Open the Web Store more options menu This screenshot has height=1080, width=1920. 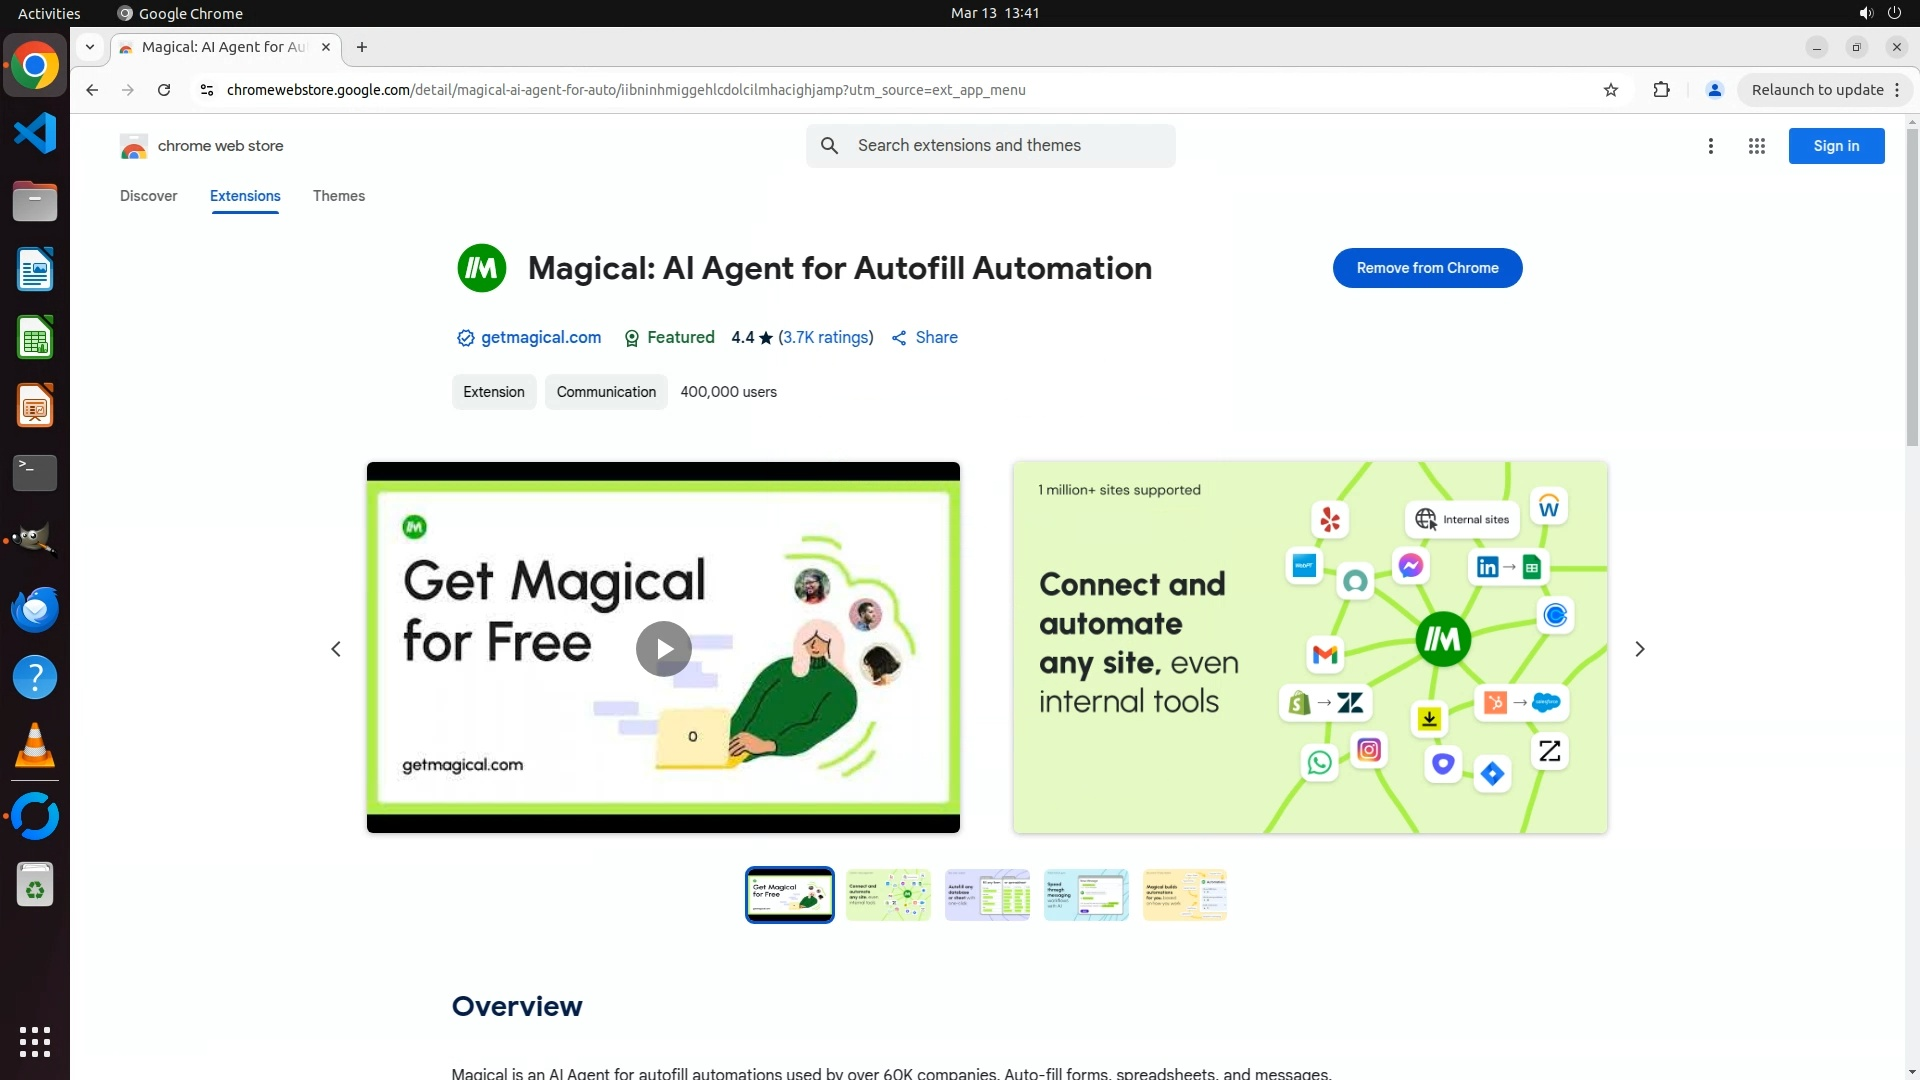tap(1710, 146)
